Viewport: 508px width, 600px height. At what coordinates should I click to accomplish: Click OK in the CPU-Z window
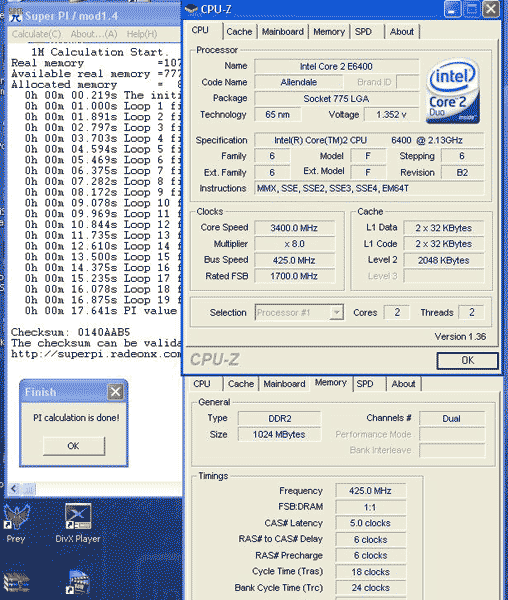click(467, 360)
